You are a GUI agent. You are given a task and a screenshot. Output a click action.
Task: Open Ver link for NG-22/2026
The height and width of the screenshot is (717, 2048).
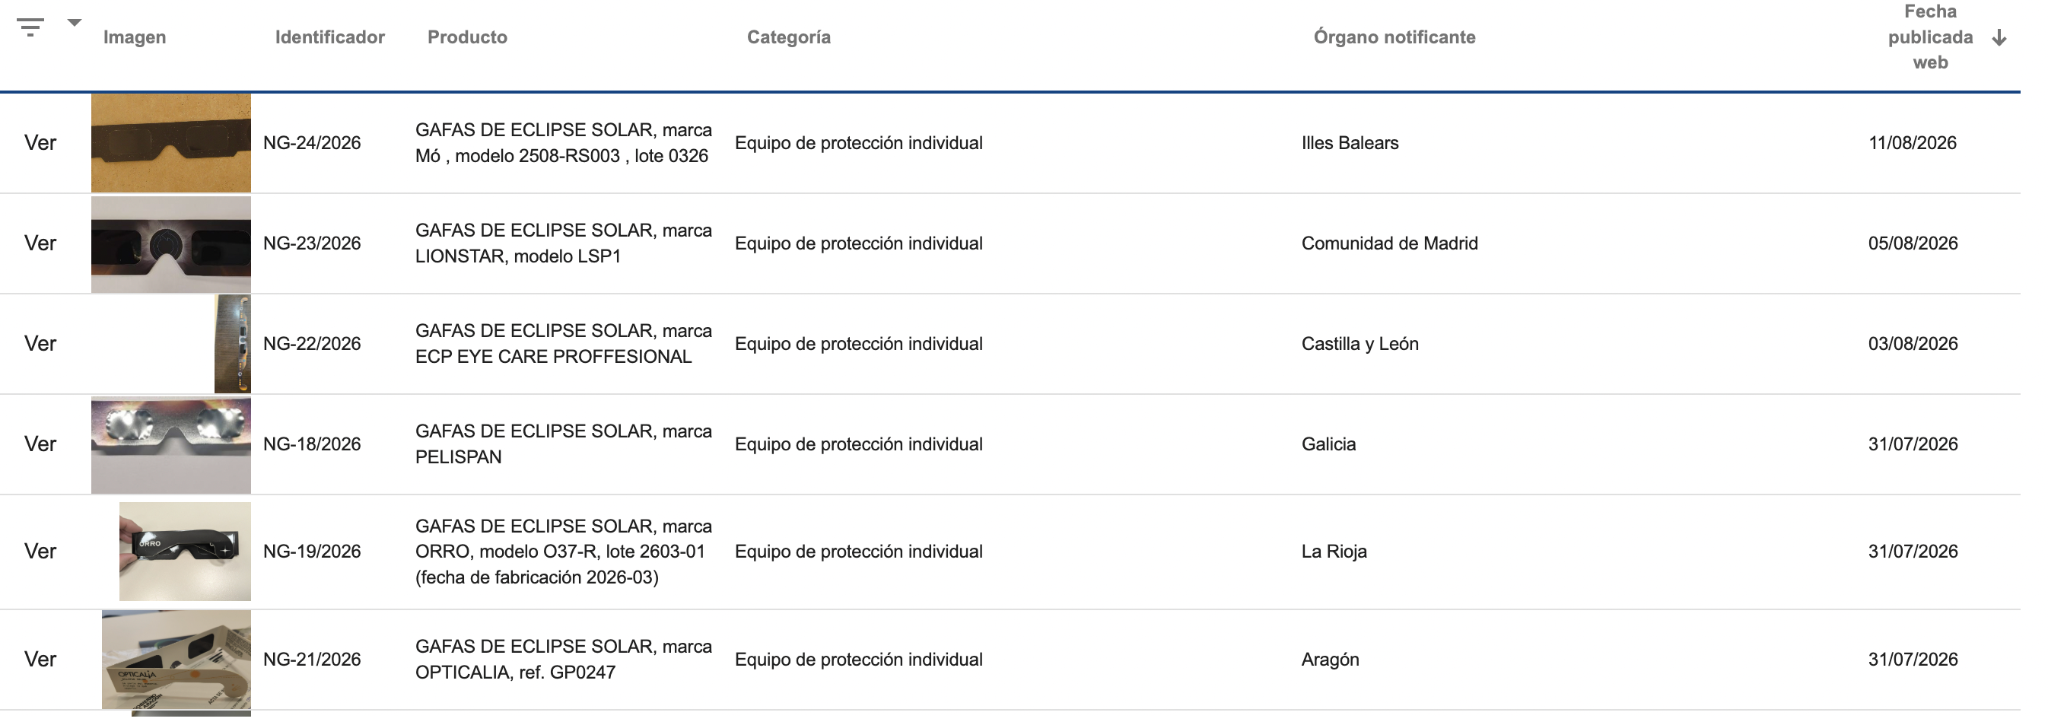[x=40, y=343]
